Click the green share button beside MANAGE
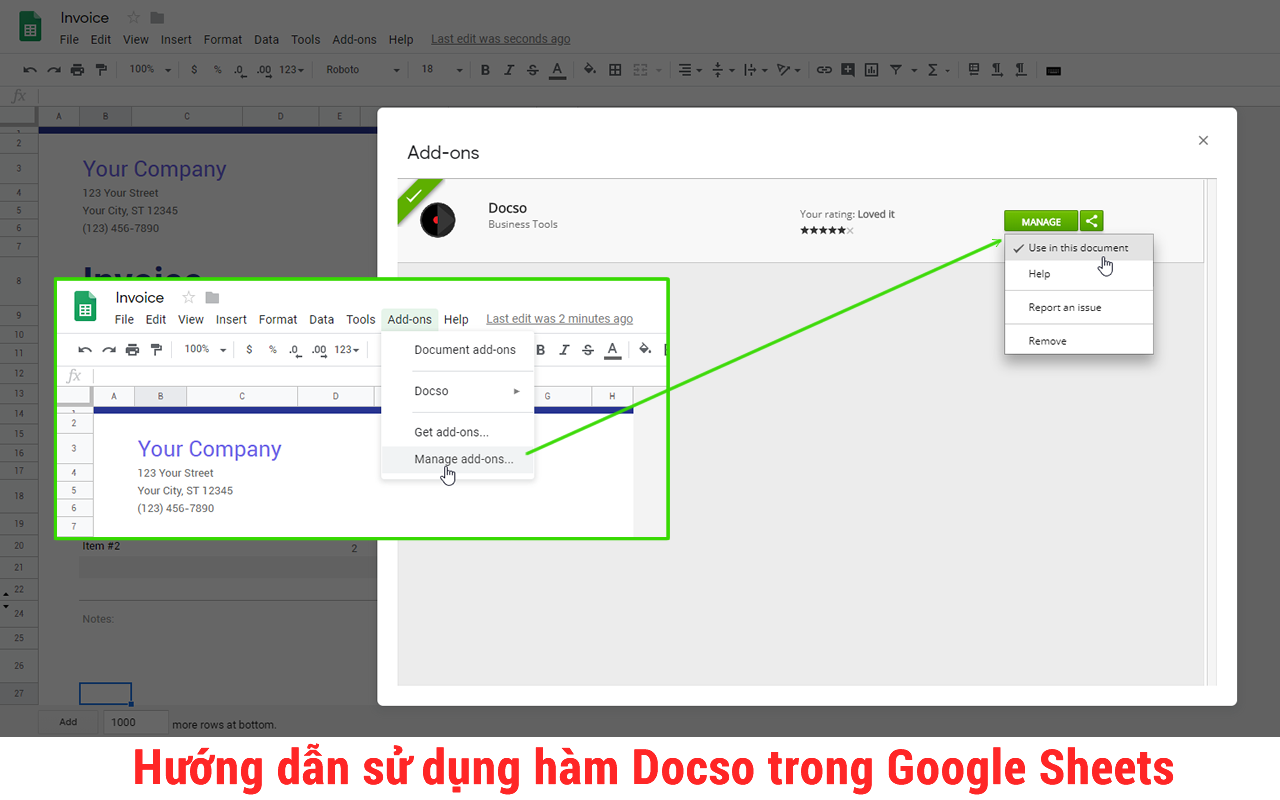This screenshot has height=800, width=1280. 1092,221
